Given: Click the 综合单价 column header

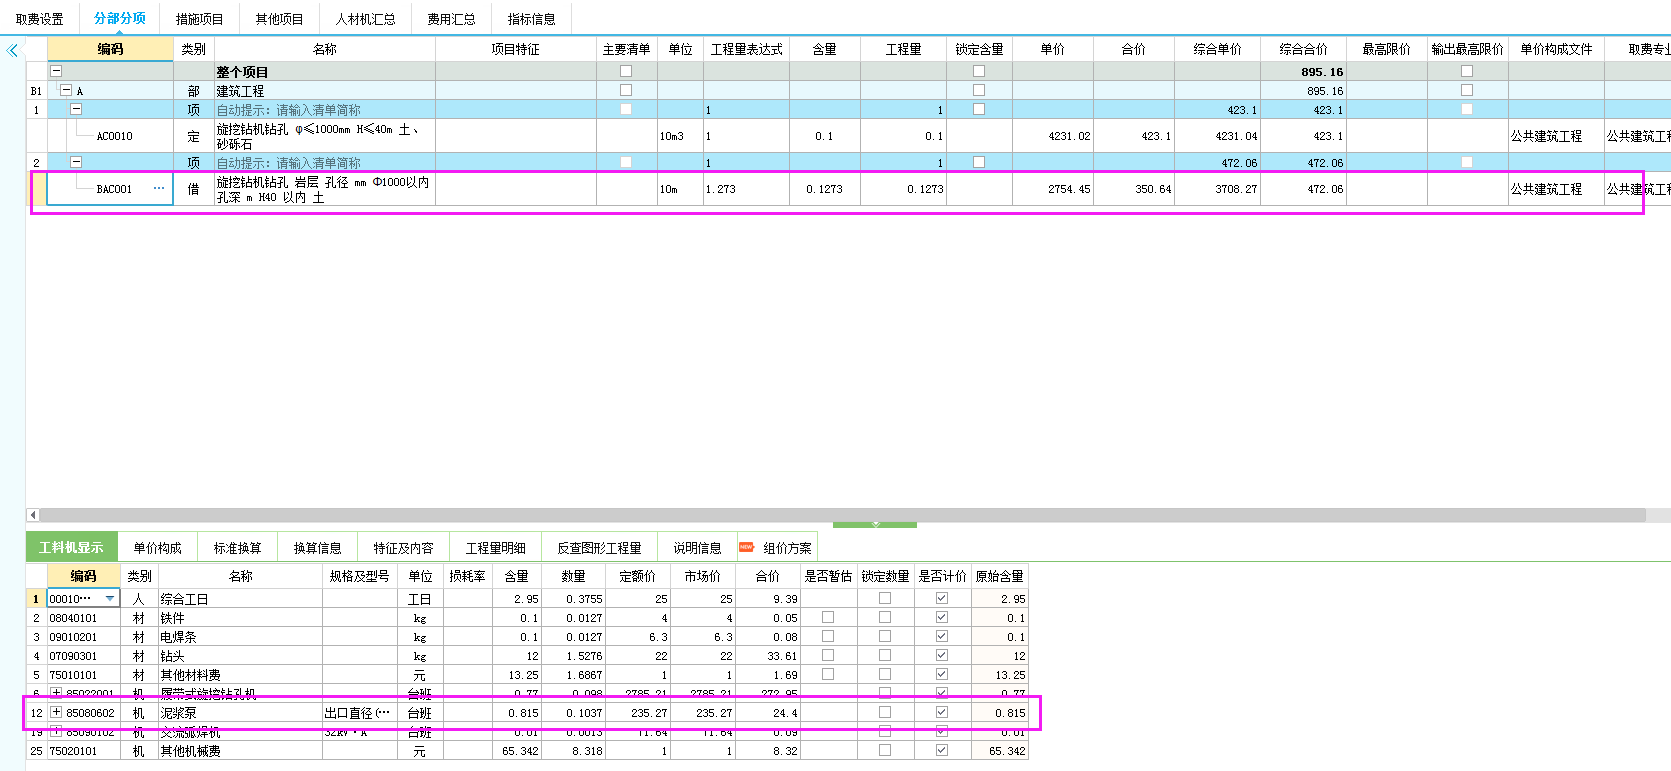Looking at the screenshot, I should click(x=1217, y=49).
